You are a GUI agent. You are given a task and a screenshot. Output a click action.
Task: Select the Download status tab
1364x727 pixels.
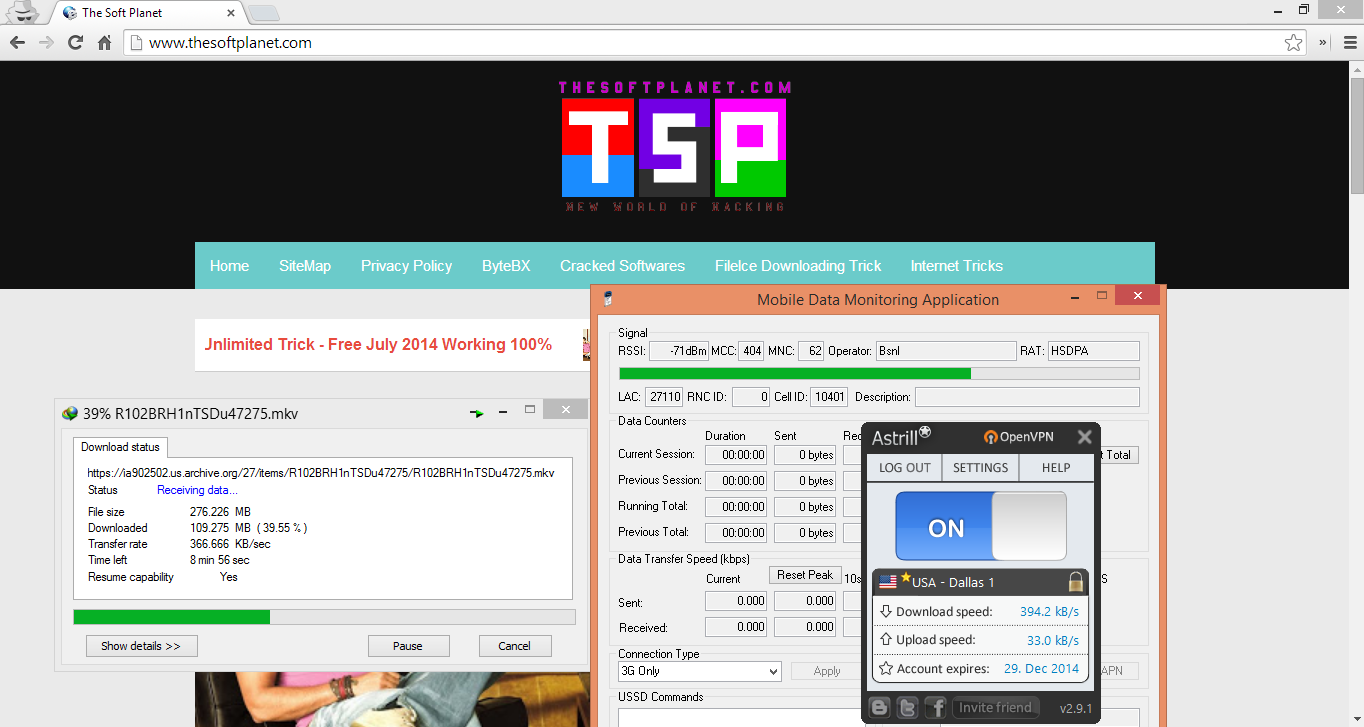(x=120, y=447)
